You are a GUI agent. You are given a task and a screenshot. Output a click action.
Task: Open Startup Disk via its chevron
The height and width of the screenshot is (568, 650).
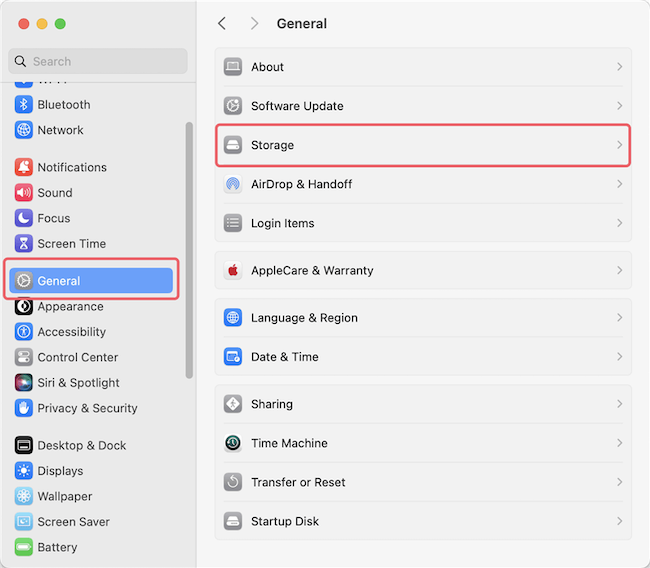click(619, 521)
